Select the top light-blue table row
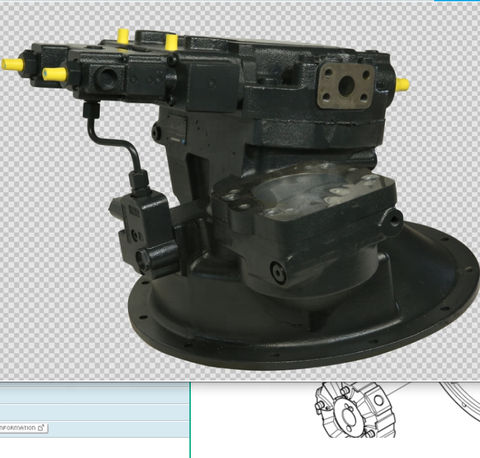This screenshot has width=480, height=458. [x=95, y=396]
